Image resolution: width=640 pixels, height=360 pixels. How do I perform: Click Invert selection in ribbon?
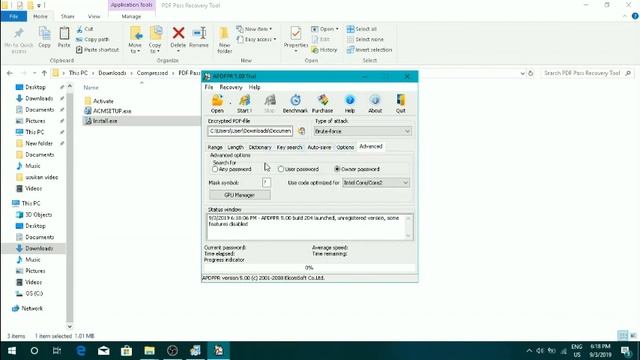click(x=369, y=50)
